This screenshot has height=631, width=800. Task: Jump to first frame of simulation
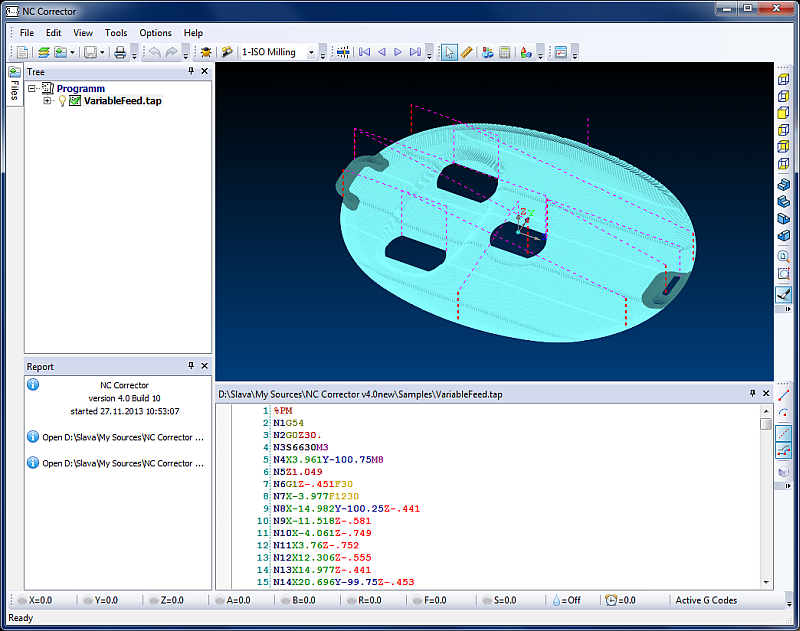(364, 52)
